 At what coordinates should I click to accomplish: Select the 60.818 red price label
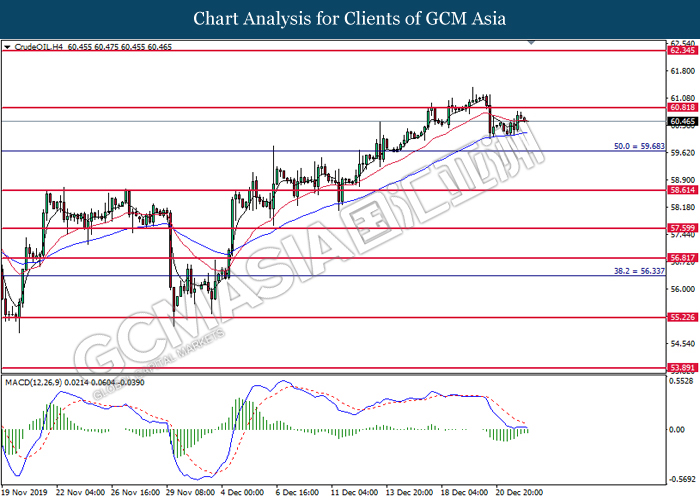click(682, 108)
